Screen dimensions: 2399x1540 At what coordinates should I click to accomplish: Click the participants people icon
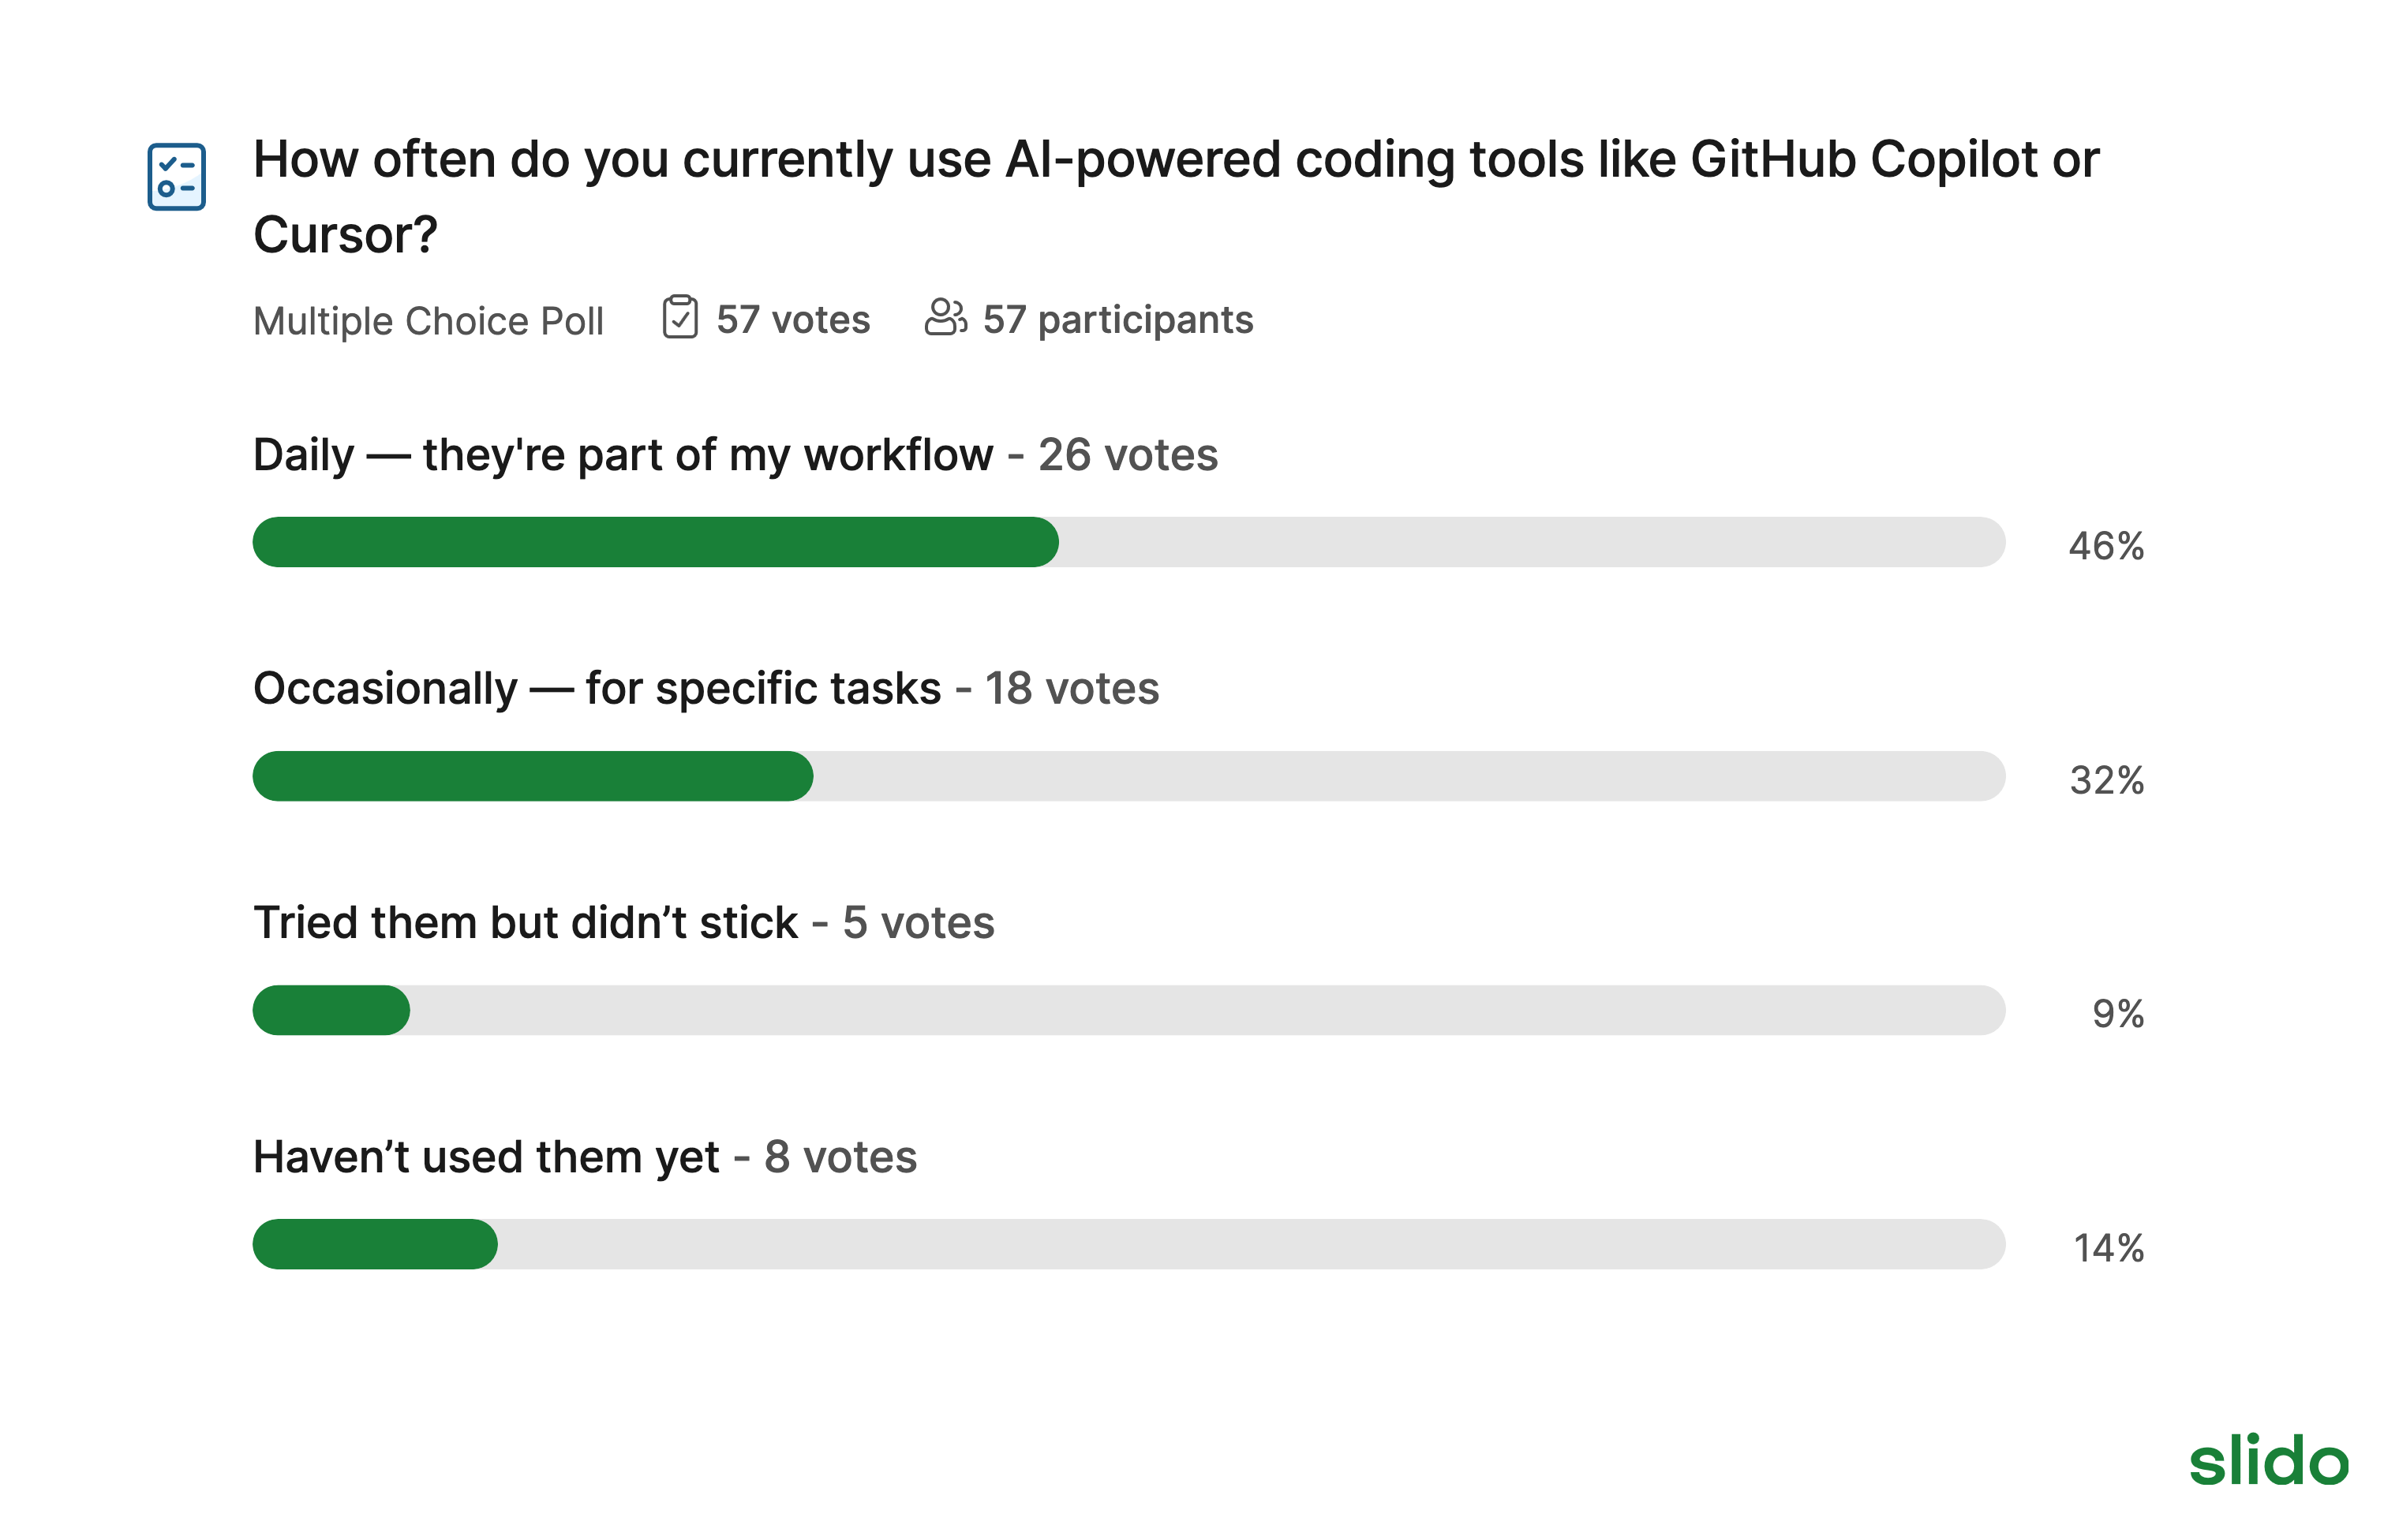point(945,318)
